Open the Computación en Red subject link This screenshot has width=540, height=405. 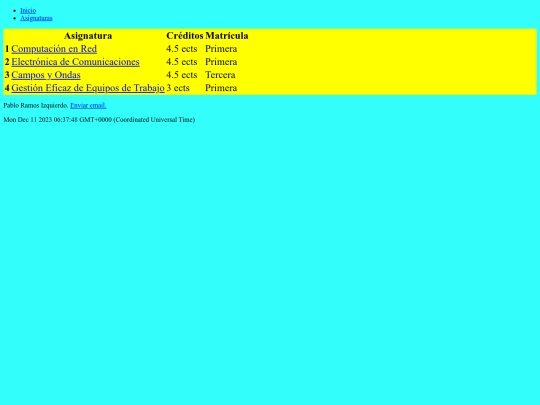pos(54,49)
